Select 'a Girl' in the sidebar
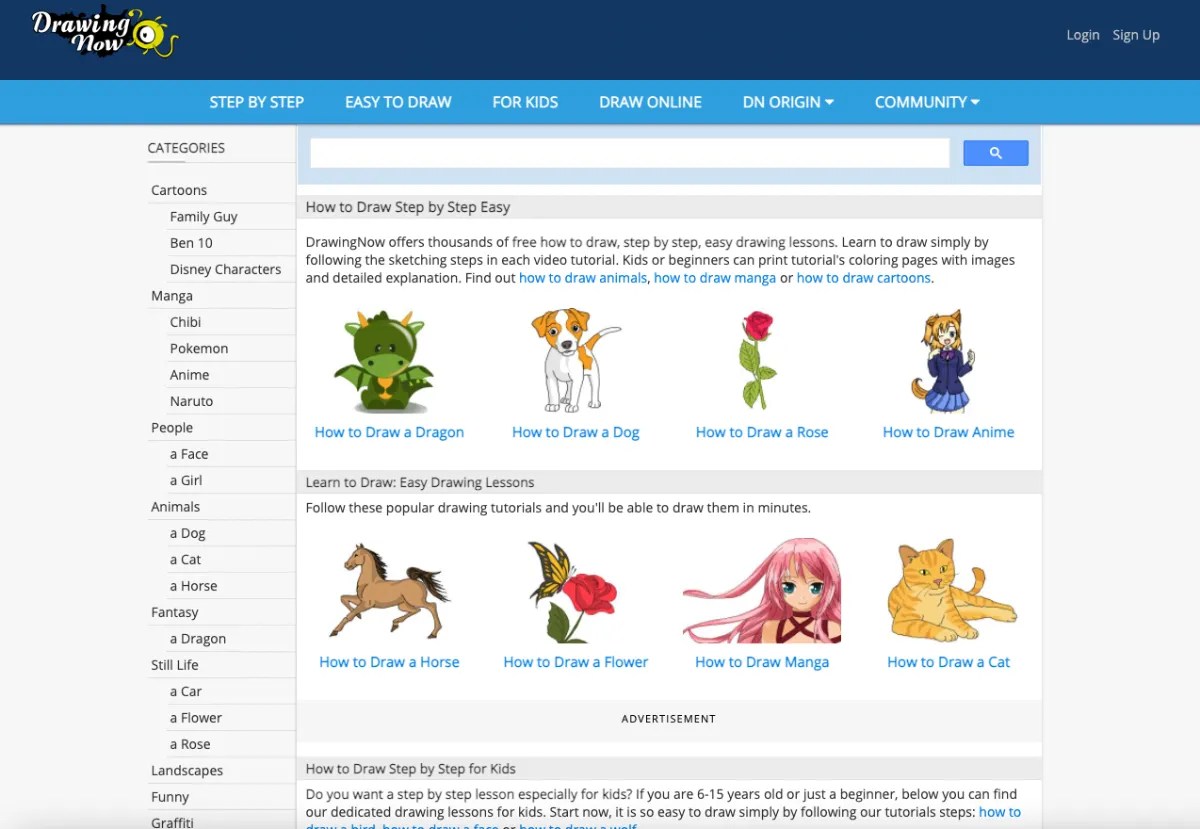The height and width of the screenshot is (829, 1200). (x=186, y=480)
